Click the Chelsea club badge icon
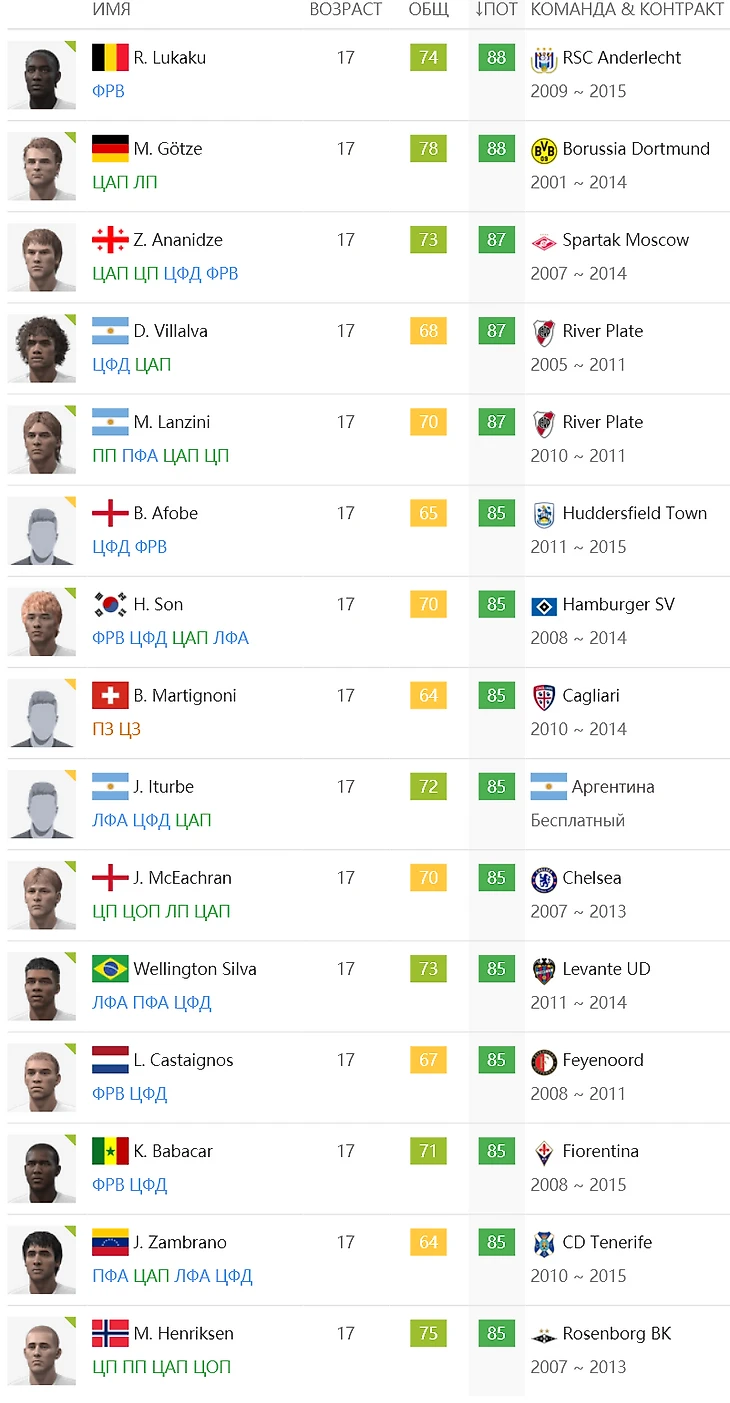The width and height of the screenshot is (730, 1403). [543, 879]
